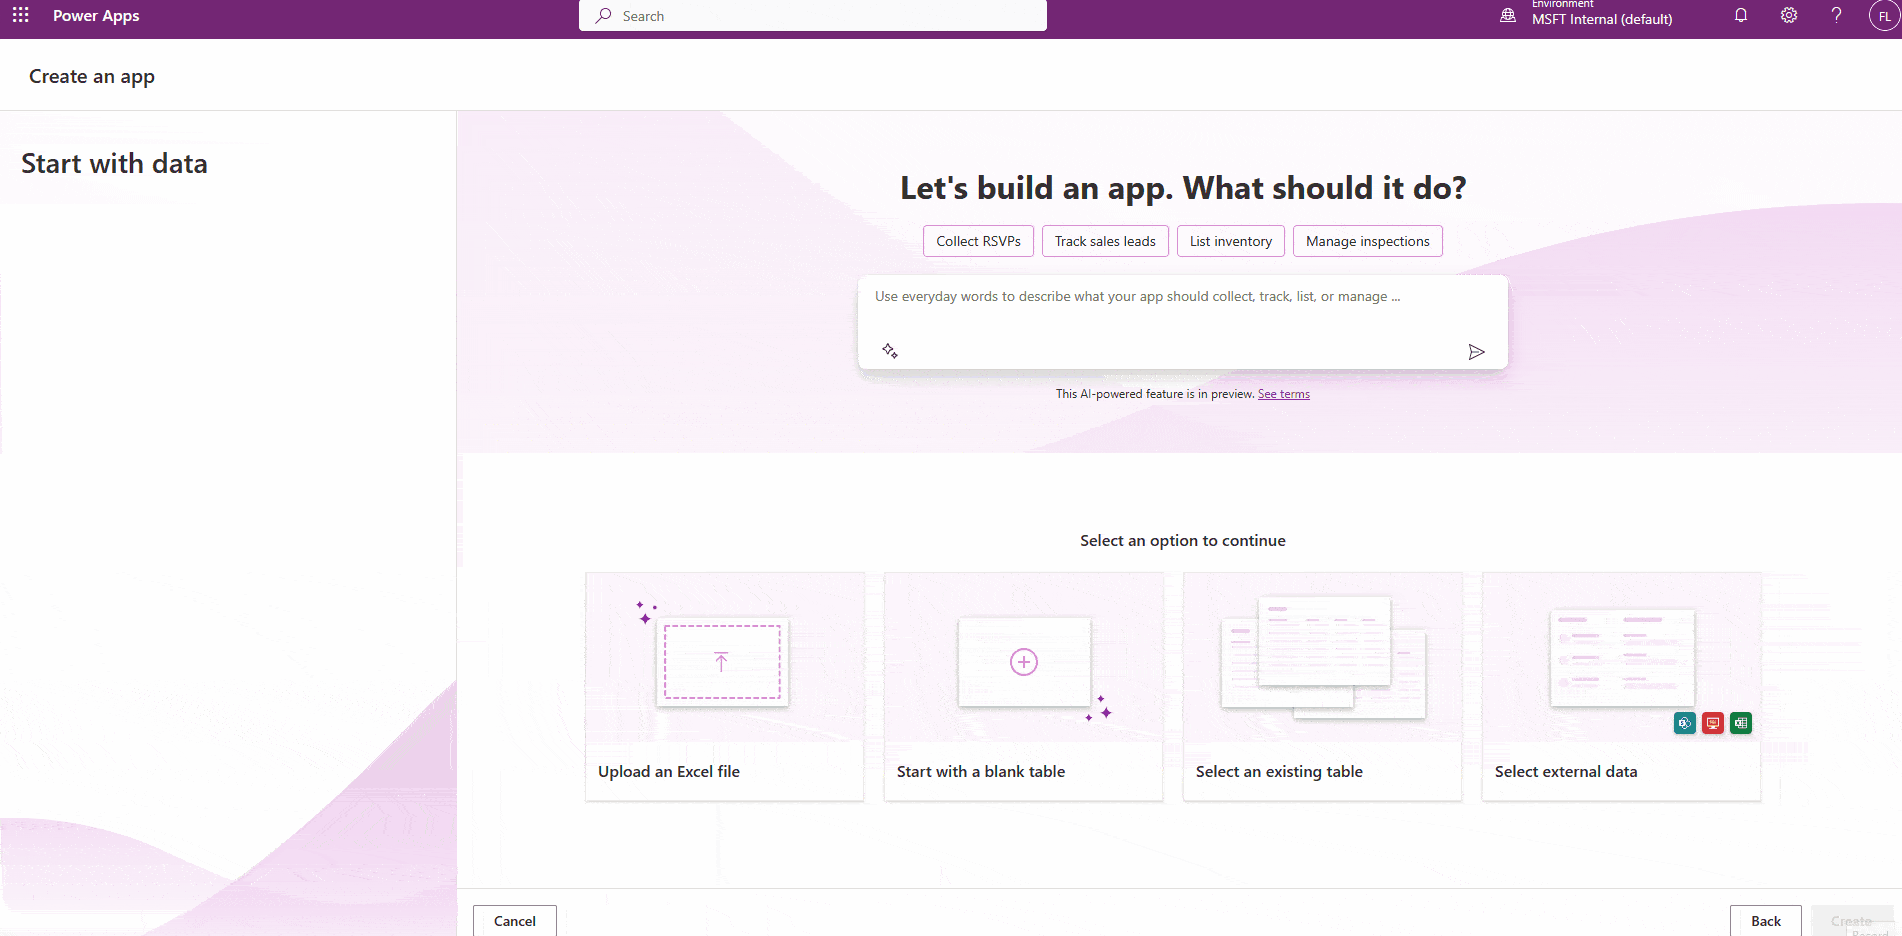Viewport: 1902px width, 936px height.
Task: Select the Excel icon on the external data card
Action: 1740,723
